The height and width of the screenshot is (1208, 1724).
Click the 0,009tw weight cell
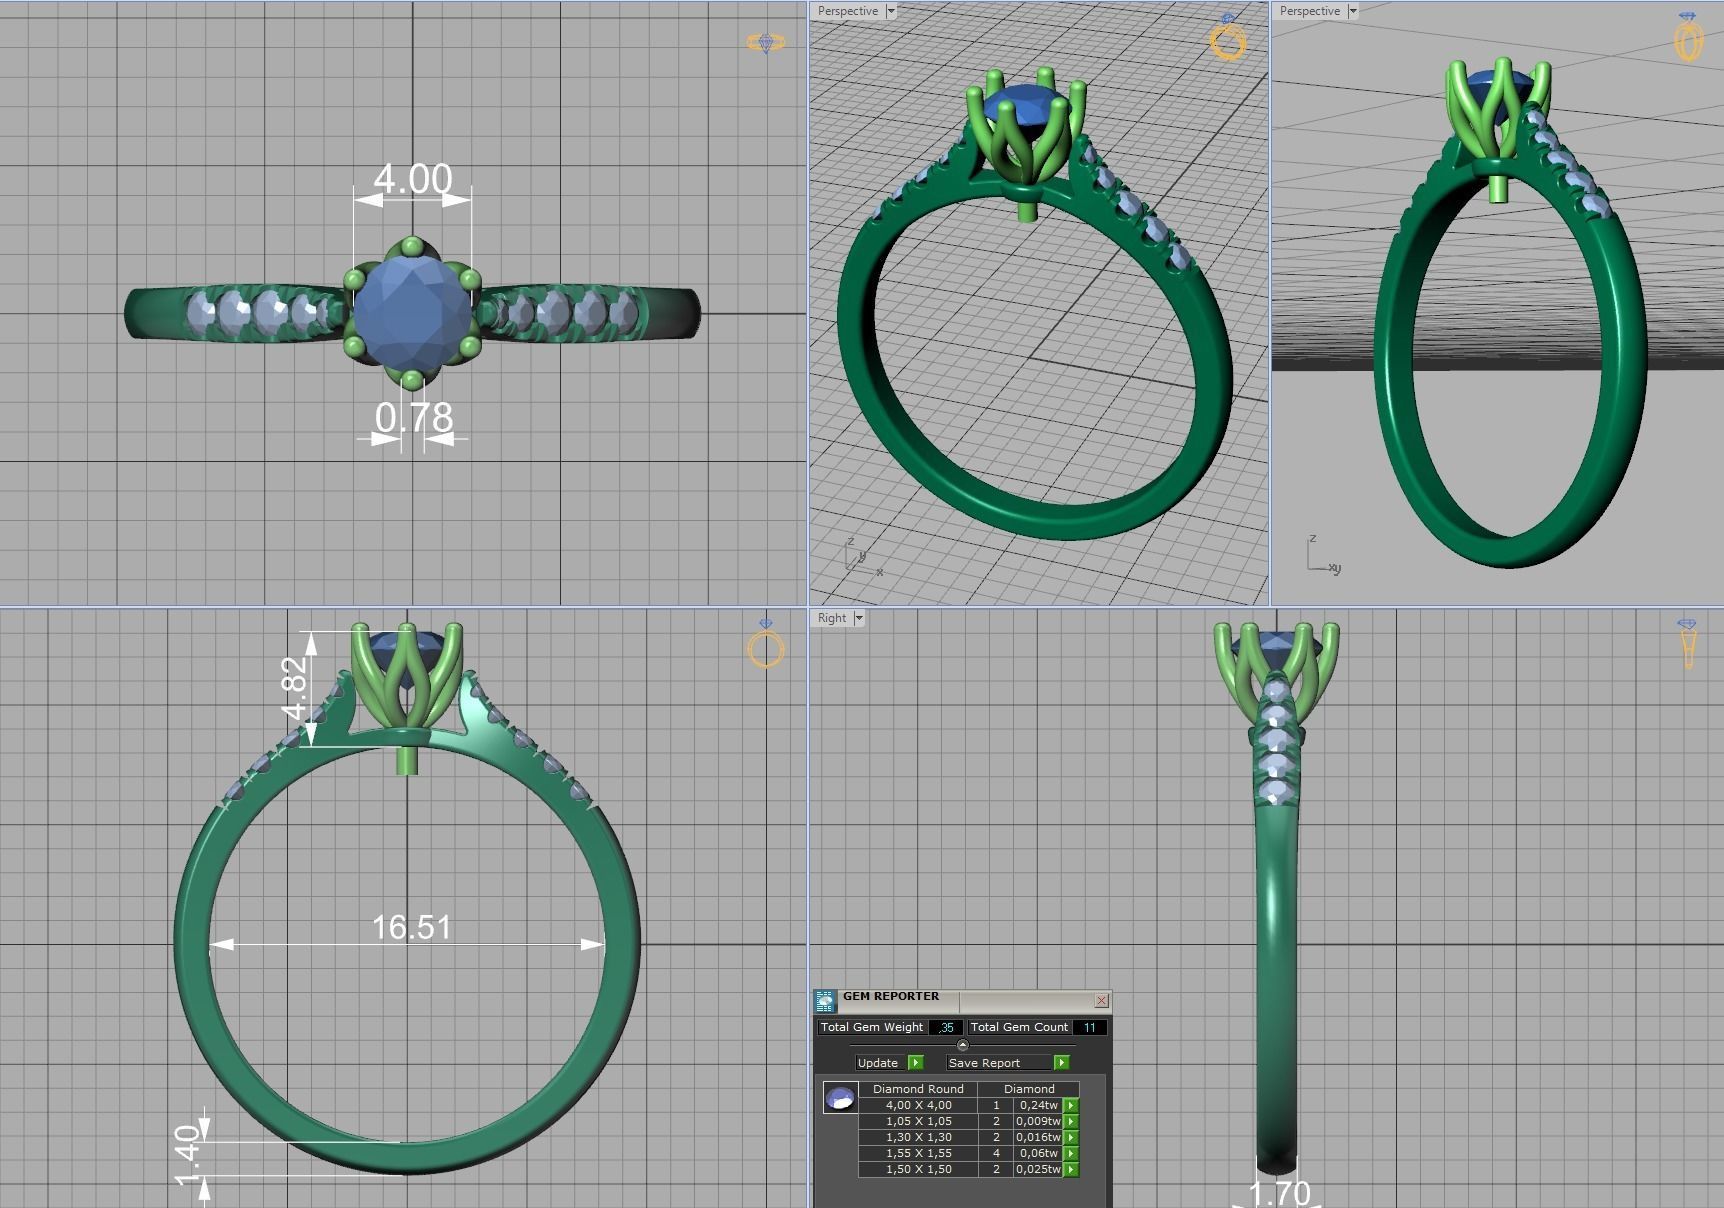click(x=1038, y=1121)
